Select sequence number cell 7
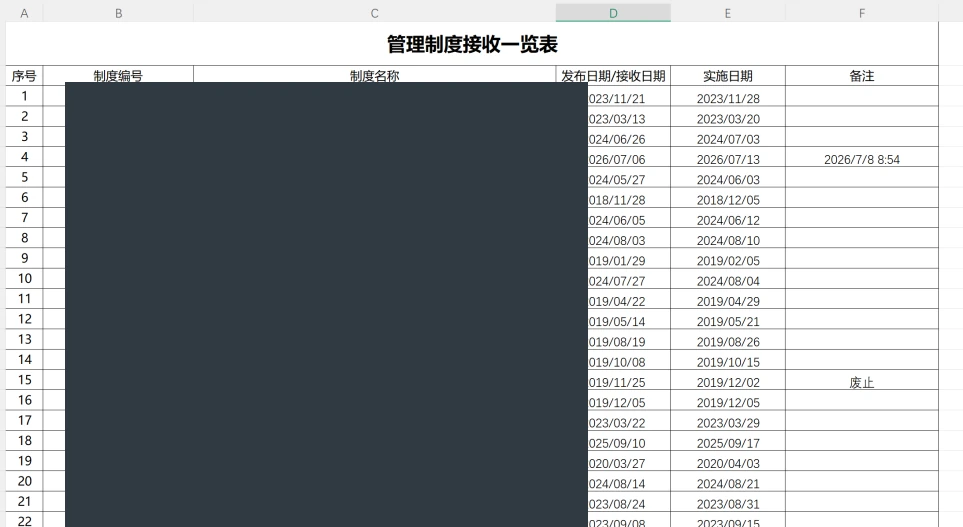 (24, 217)
